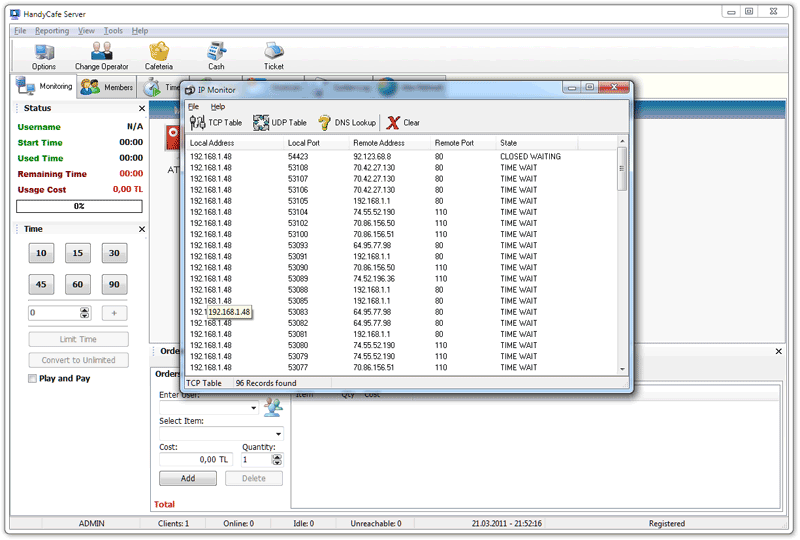The width and height of the screenshot is (800, 540).
Task: Click the Cost input field
Action: pos(196,460)
